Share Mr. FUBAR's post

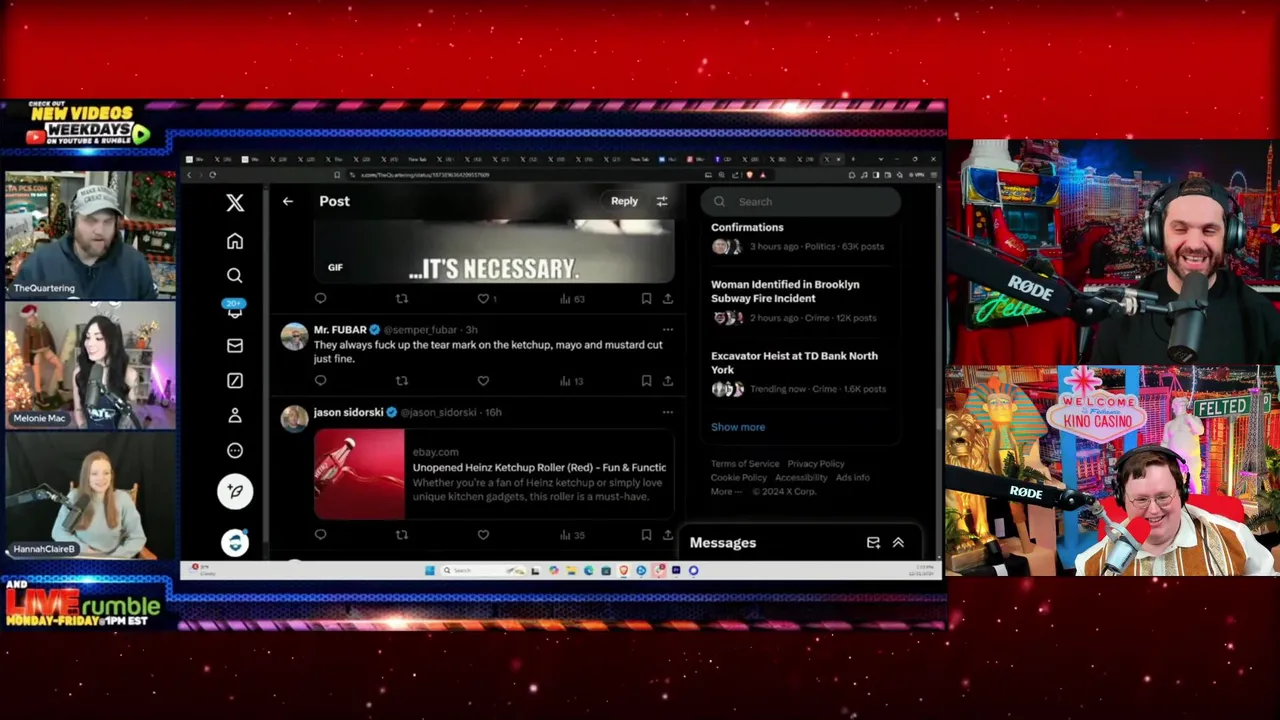(x=668, y=380)
